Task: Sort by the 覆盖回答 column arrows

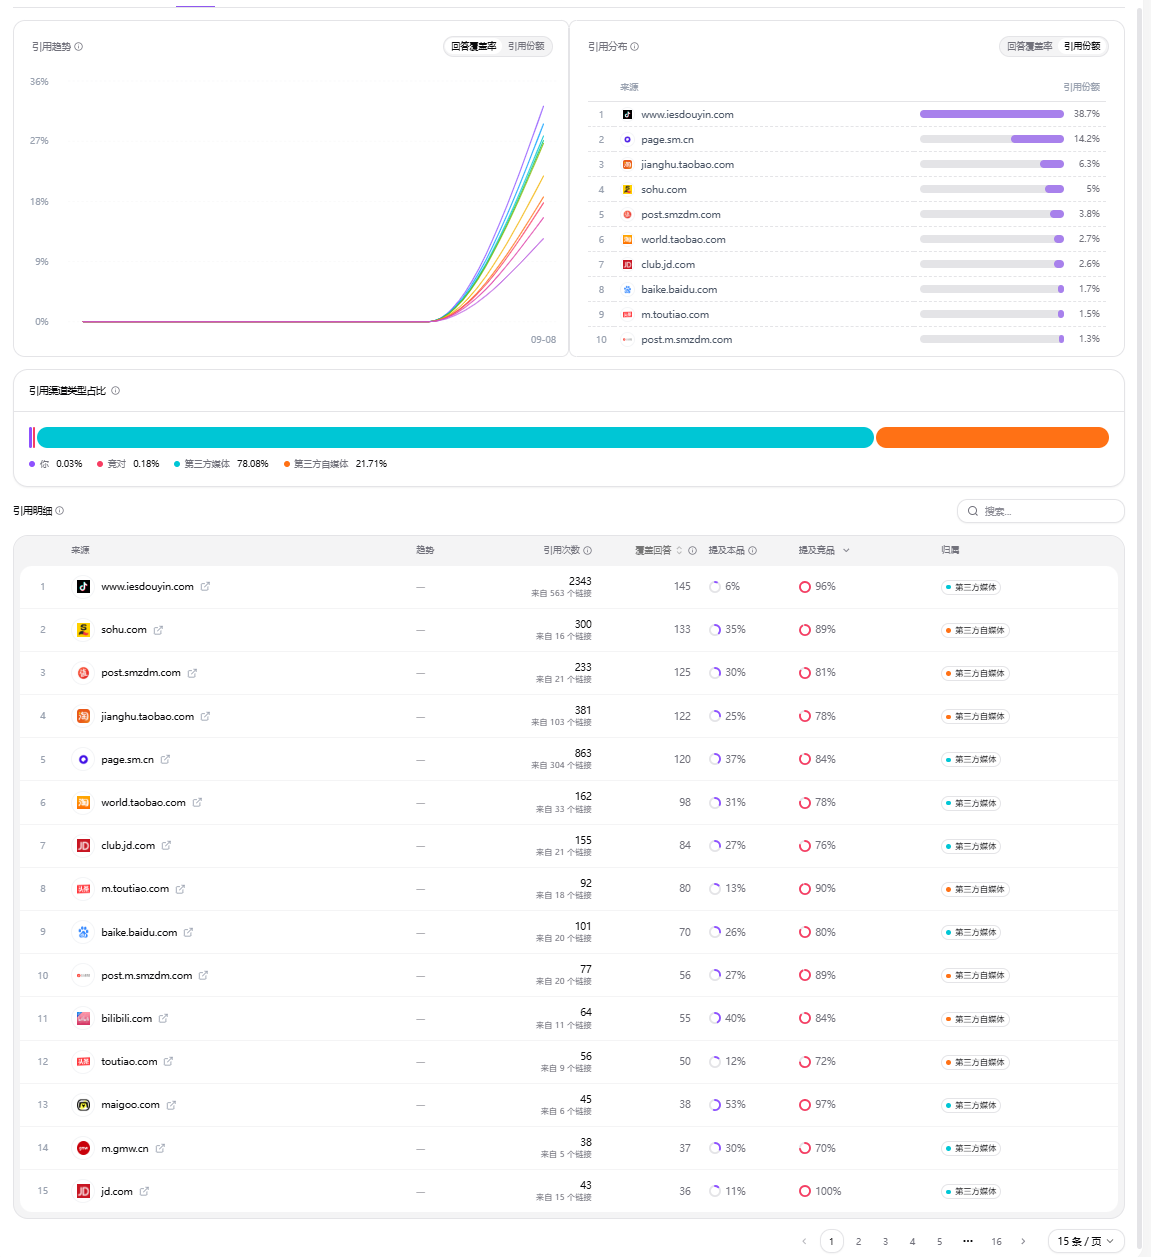Action: 679,551
